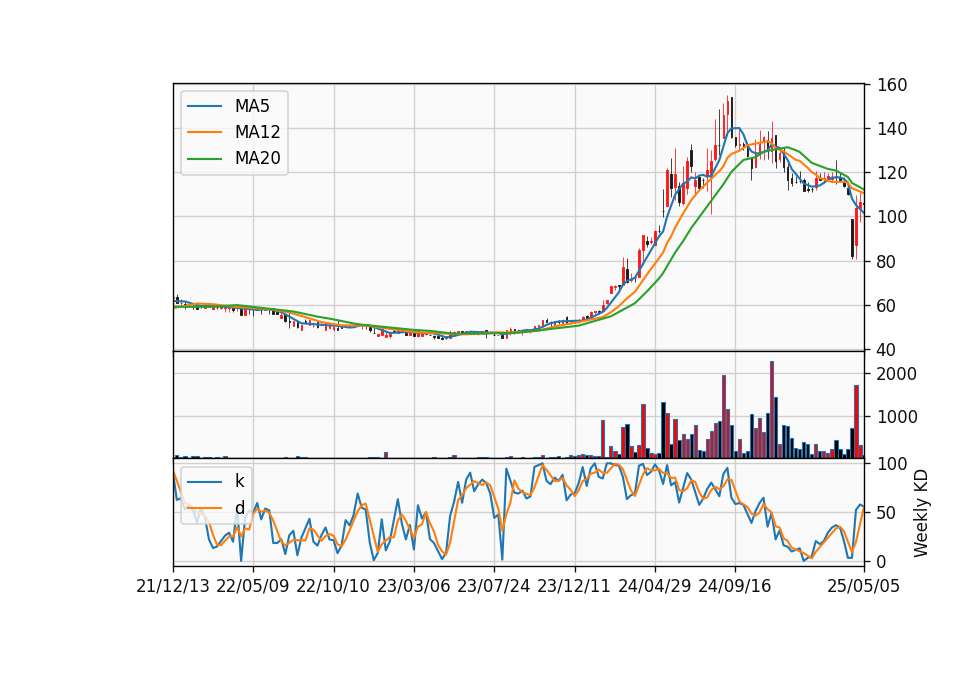
Task: Click the 160 price axis label
Action: (892, 85)
